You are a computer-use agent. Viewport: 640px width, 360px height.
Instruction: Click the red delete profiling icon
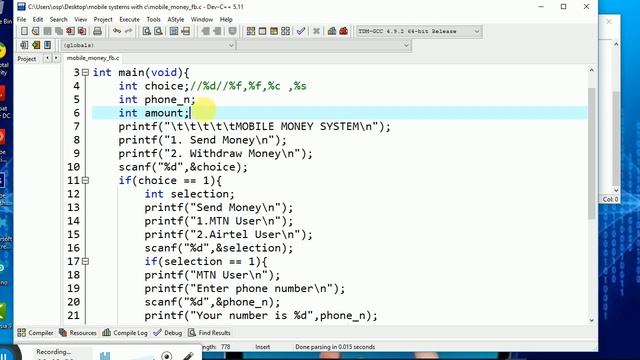(344, 31)
